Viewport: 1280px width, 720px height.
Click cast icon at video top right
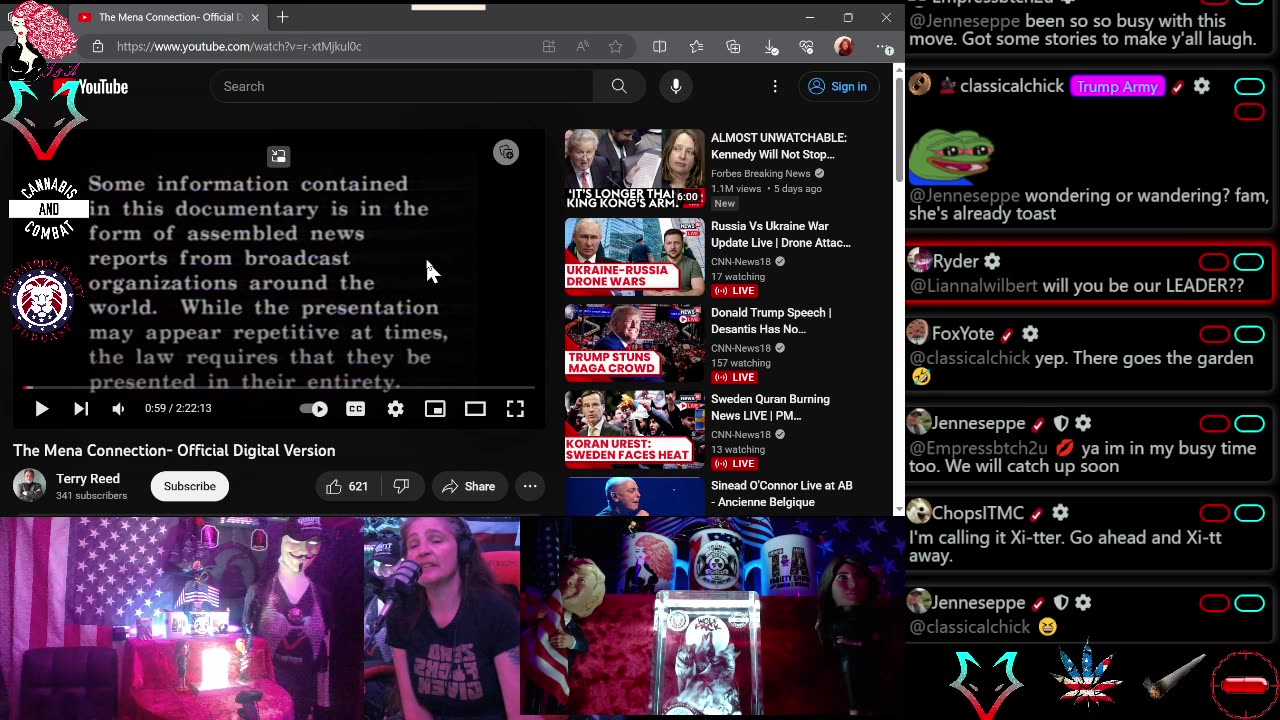click(506, 152)
